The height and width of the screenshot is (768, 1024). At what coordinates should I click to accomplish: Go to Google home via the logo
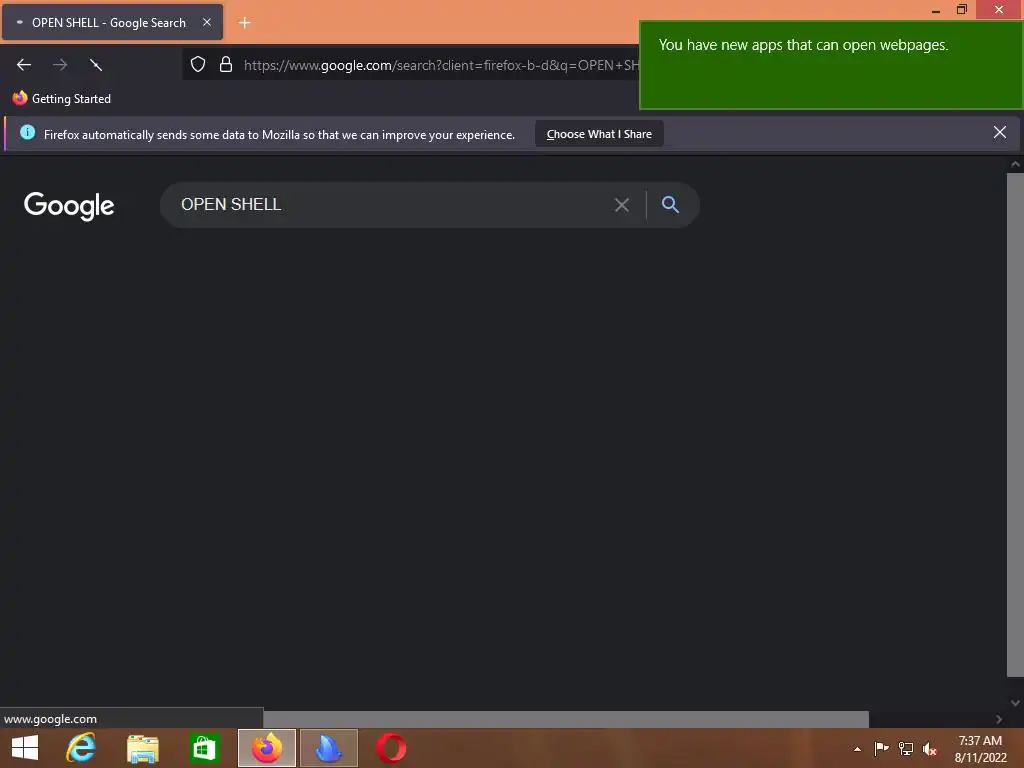point(69,206)
